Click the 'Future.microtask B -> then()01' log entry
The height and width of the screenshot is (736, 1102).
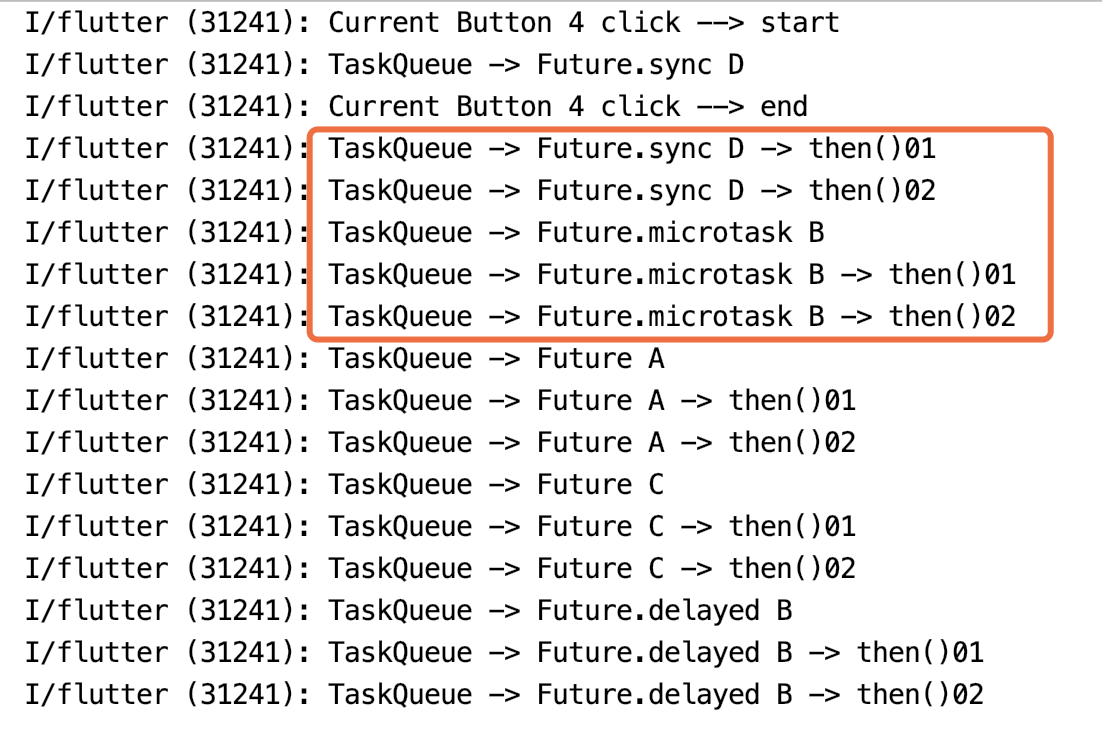672,275
